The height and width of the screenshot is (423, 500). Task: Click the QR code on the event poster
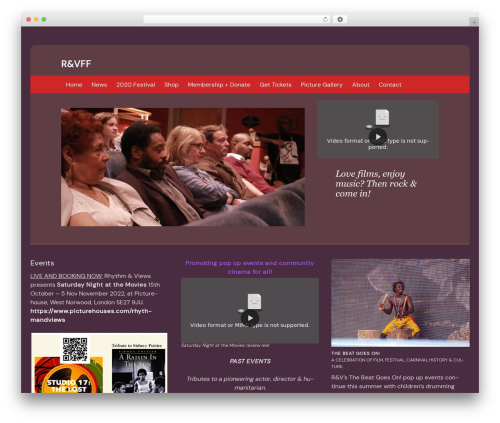pyautogui.click(x=75, y=349)
